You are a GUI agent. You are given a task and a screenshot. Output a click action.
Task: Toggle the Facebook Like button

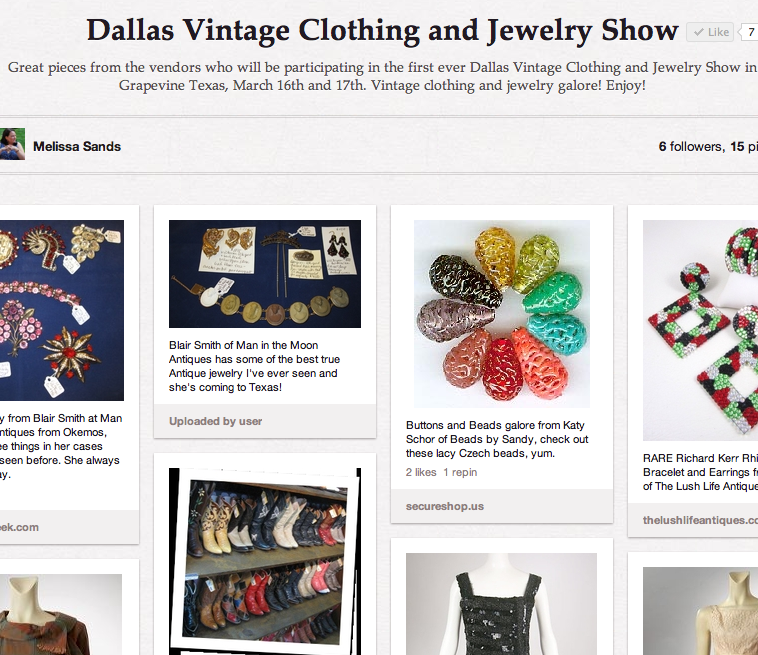pyautogui.click(x=710, y=32)
